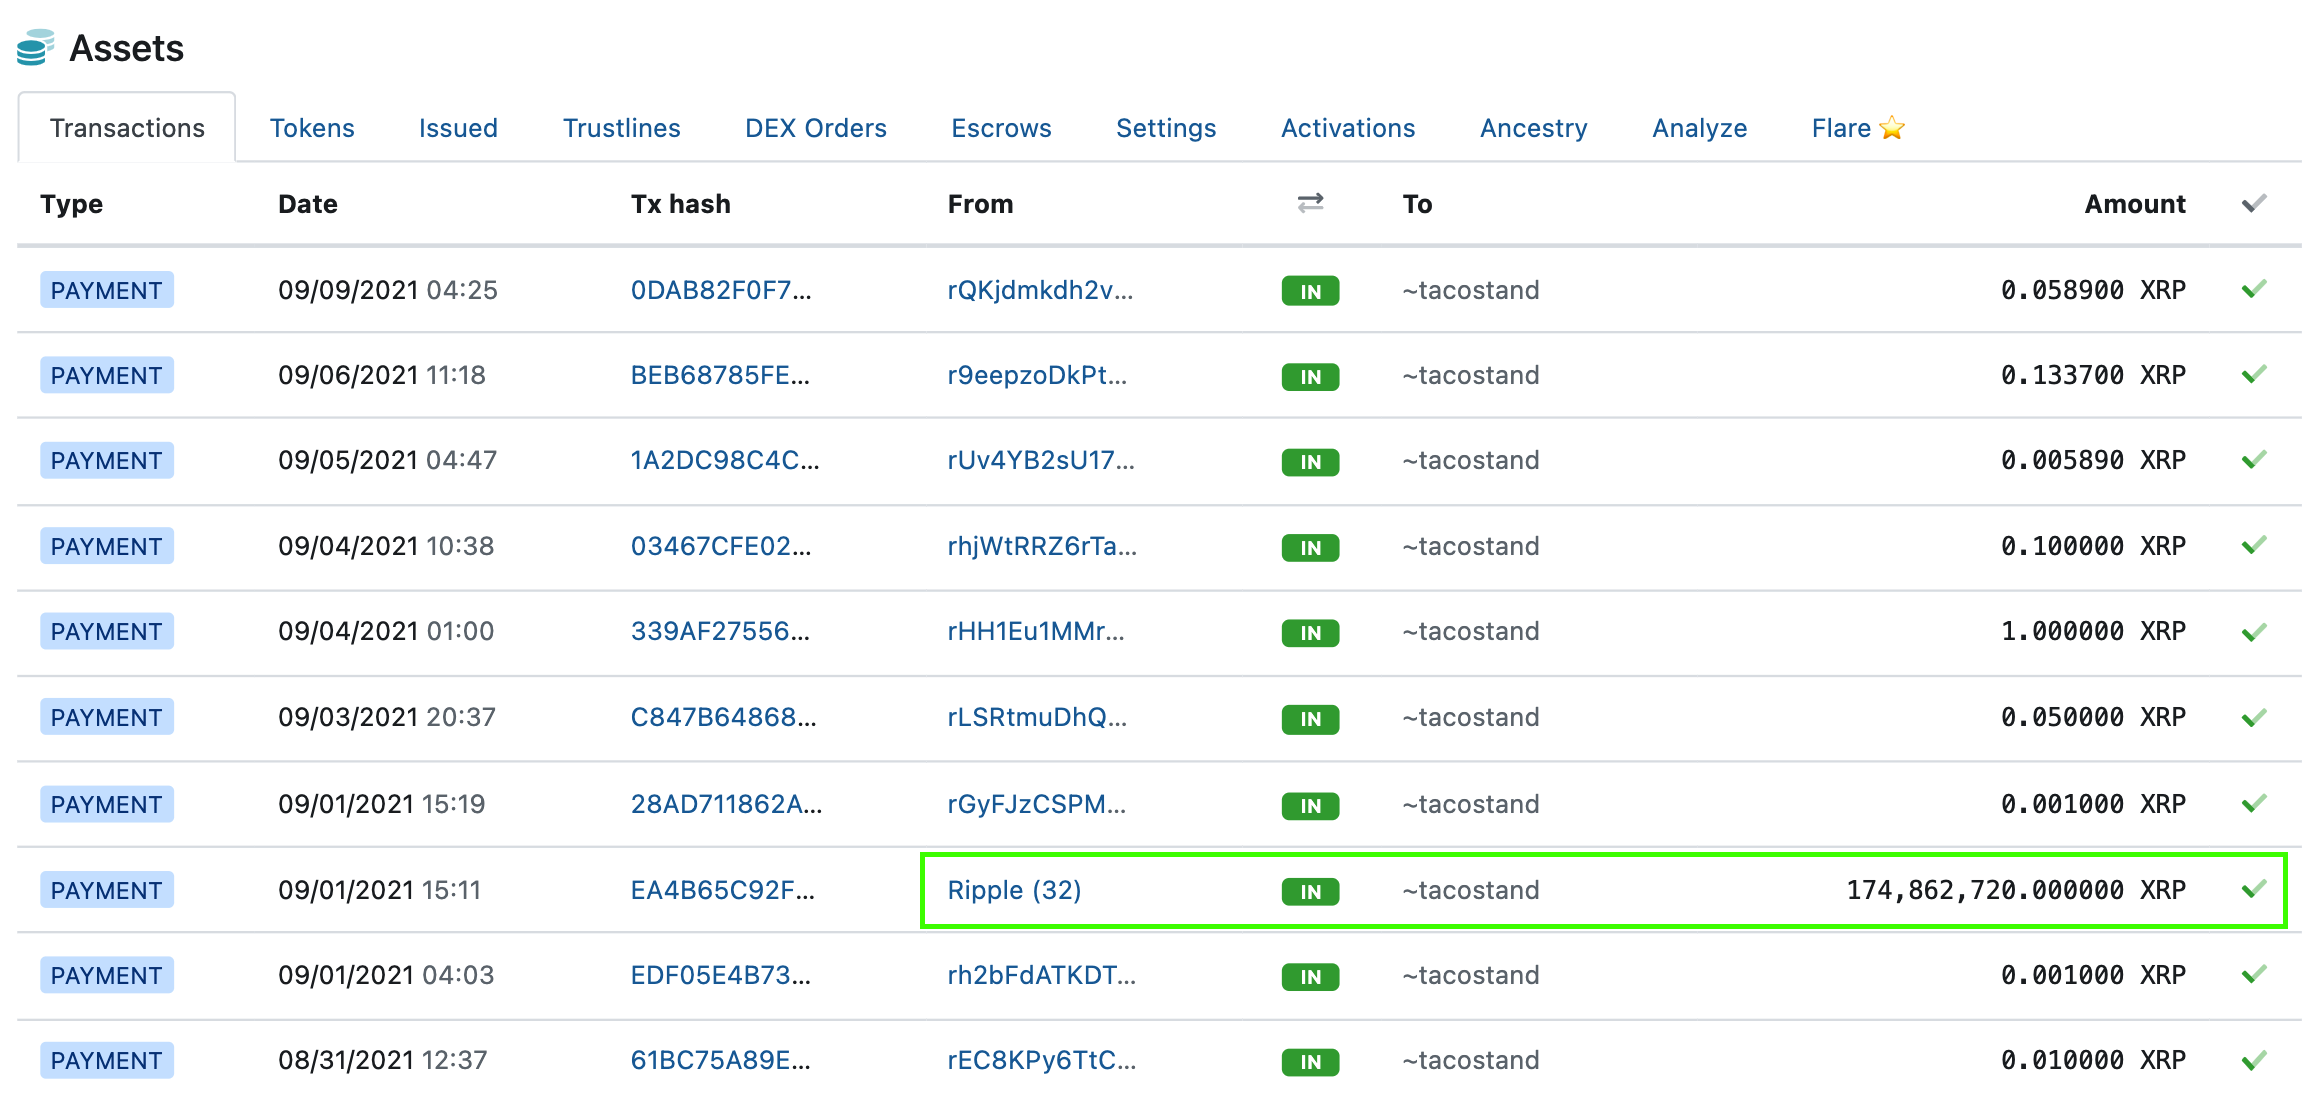2306x1098 pixels.
Task: Click the green check on the 1.000000 XRP row
Action: click(2254, 632)
